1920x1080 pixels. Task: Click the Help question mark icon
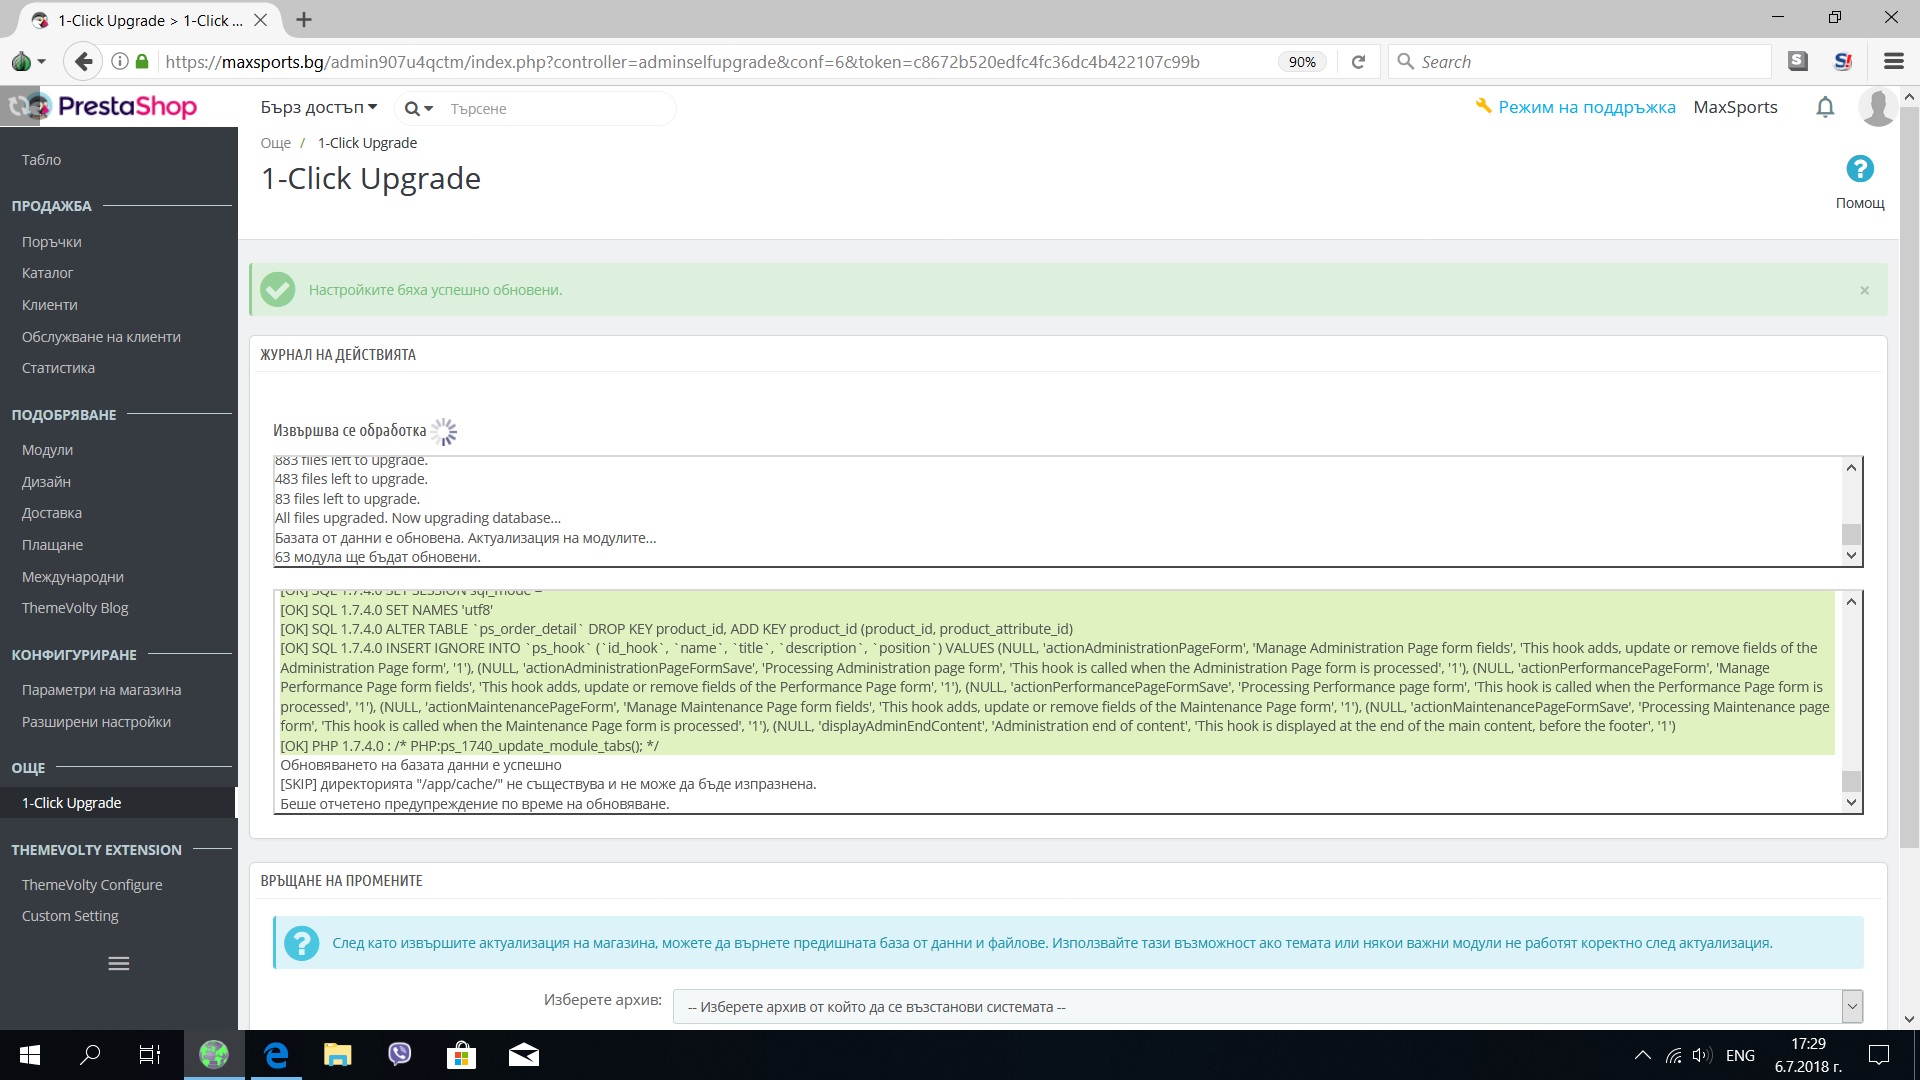(x=1859, y=169)
